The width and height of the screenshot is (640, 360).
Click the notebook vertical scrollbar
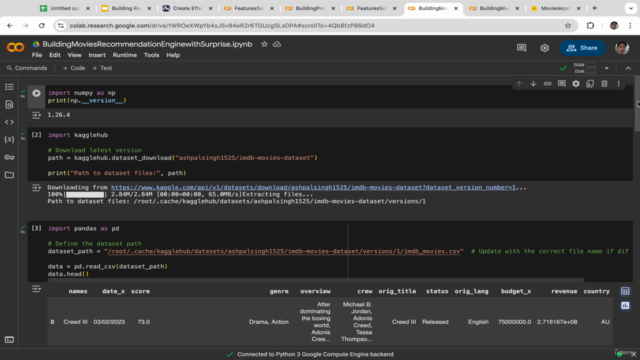[x=637, y=104]
